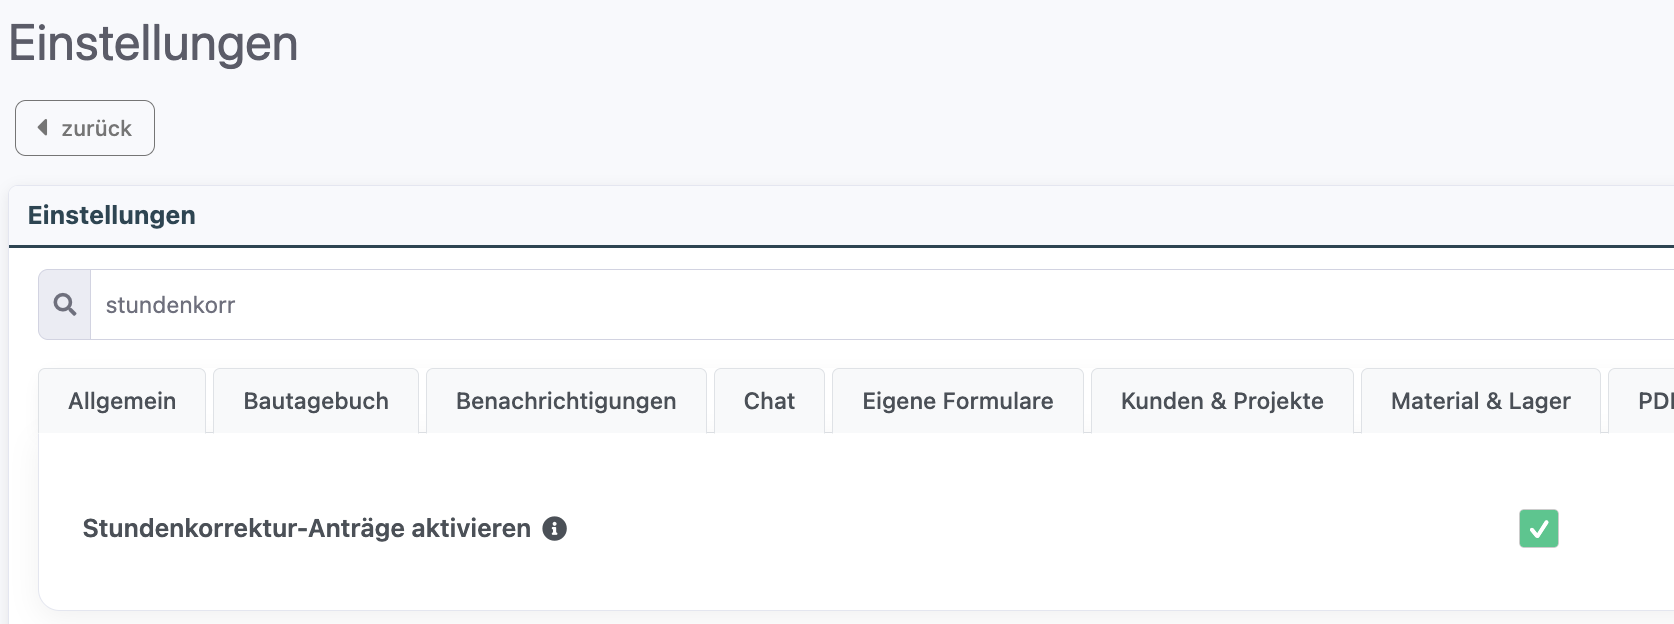Viewport: 1674px width, 624px height.
Task: Click the info icon beside Stundenkorrektur-Anträge
Action: point(554,529)
